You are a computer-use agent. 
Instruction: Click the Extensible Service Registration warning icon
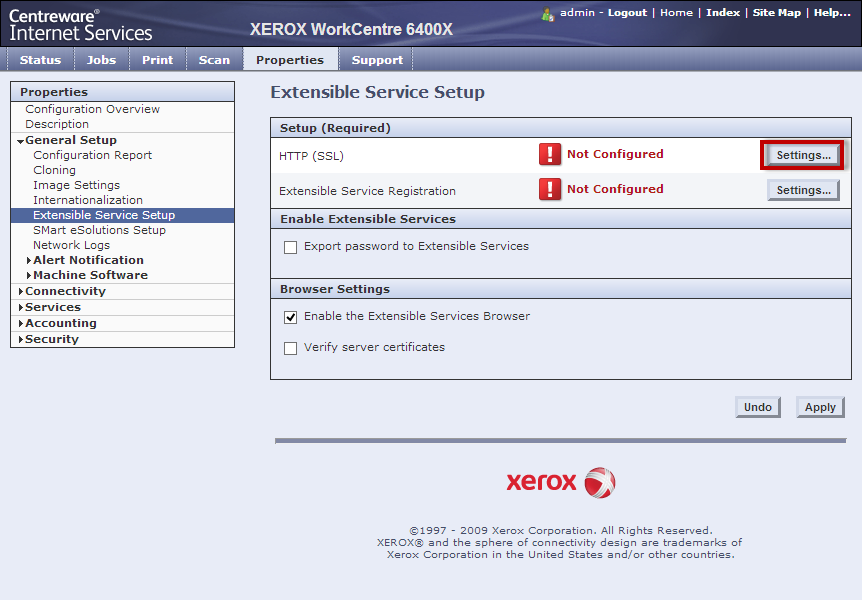(x=550, y=189)
